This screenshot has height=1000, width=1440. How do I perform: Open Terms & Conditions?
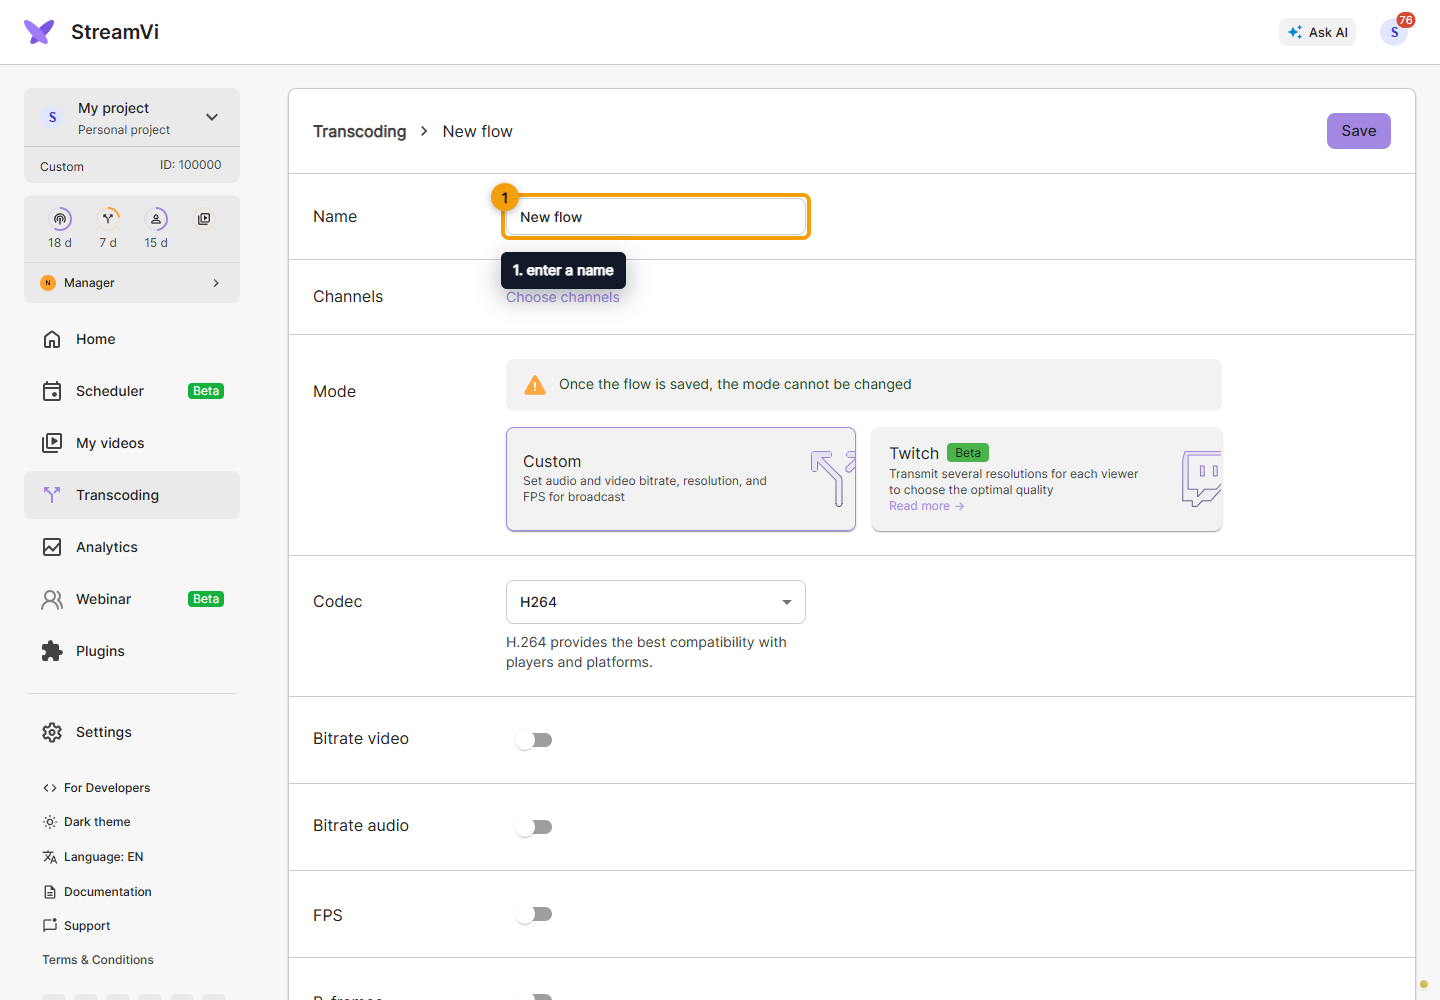[98, 960]
